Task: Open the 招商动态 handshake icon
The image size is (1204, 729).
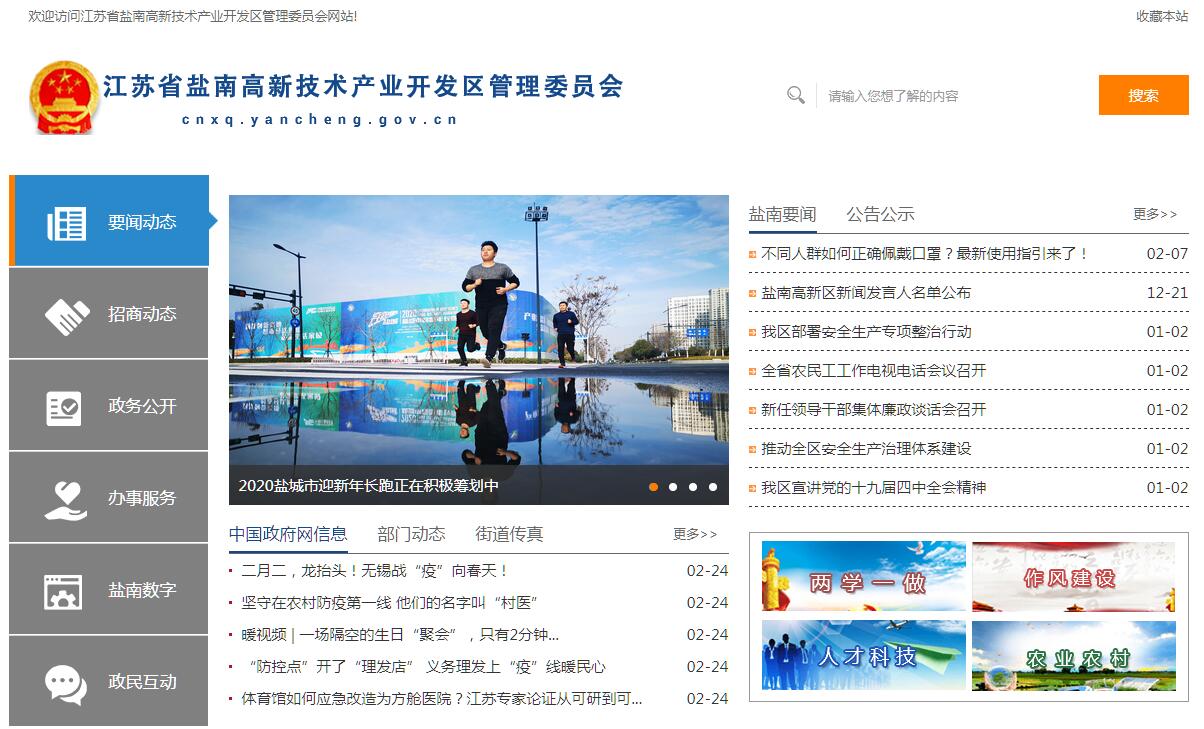Action: pos(67,315)
